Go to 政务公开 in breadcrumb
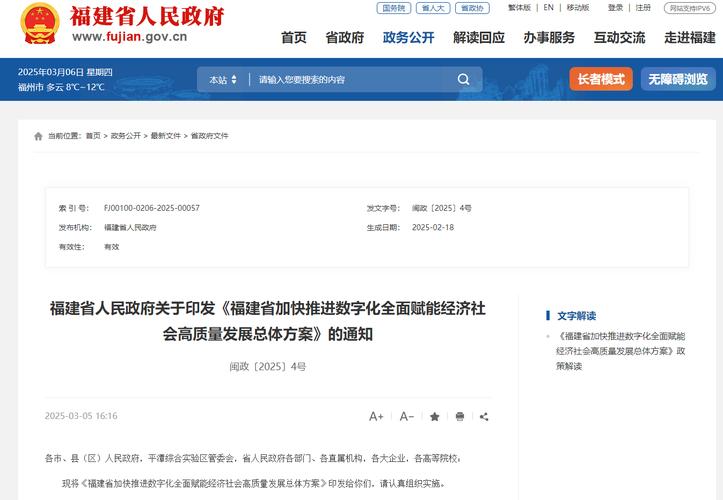This screenshot has height=500, width=723. click(x=125, y=136)
